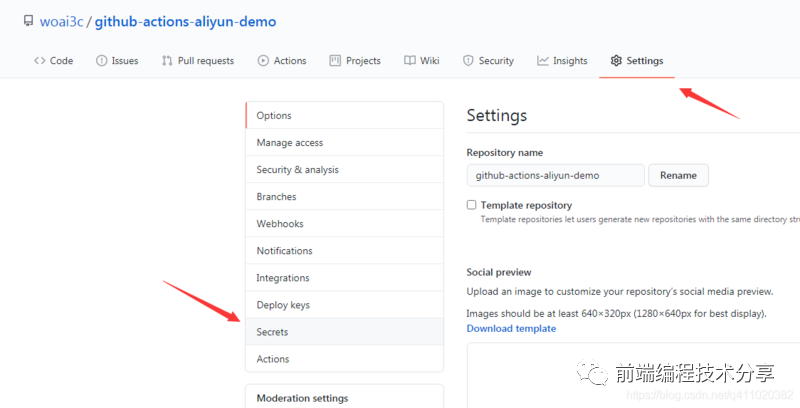The width and height of the screenshot is (800, 408).
Task: Open Notifications settings
Action: pos(344,250)
